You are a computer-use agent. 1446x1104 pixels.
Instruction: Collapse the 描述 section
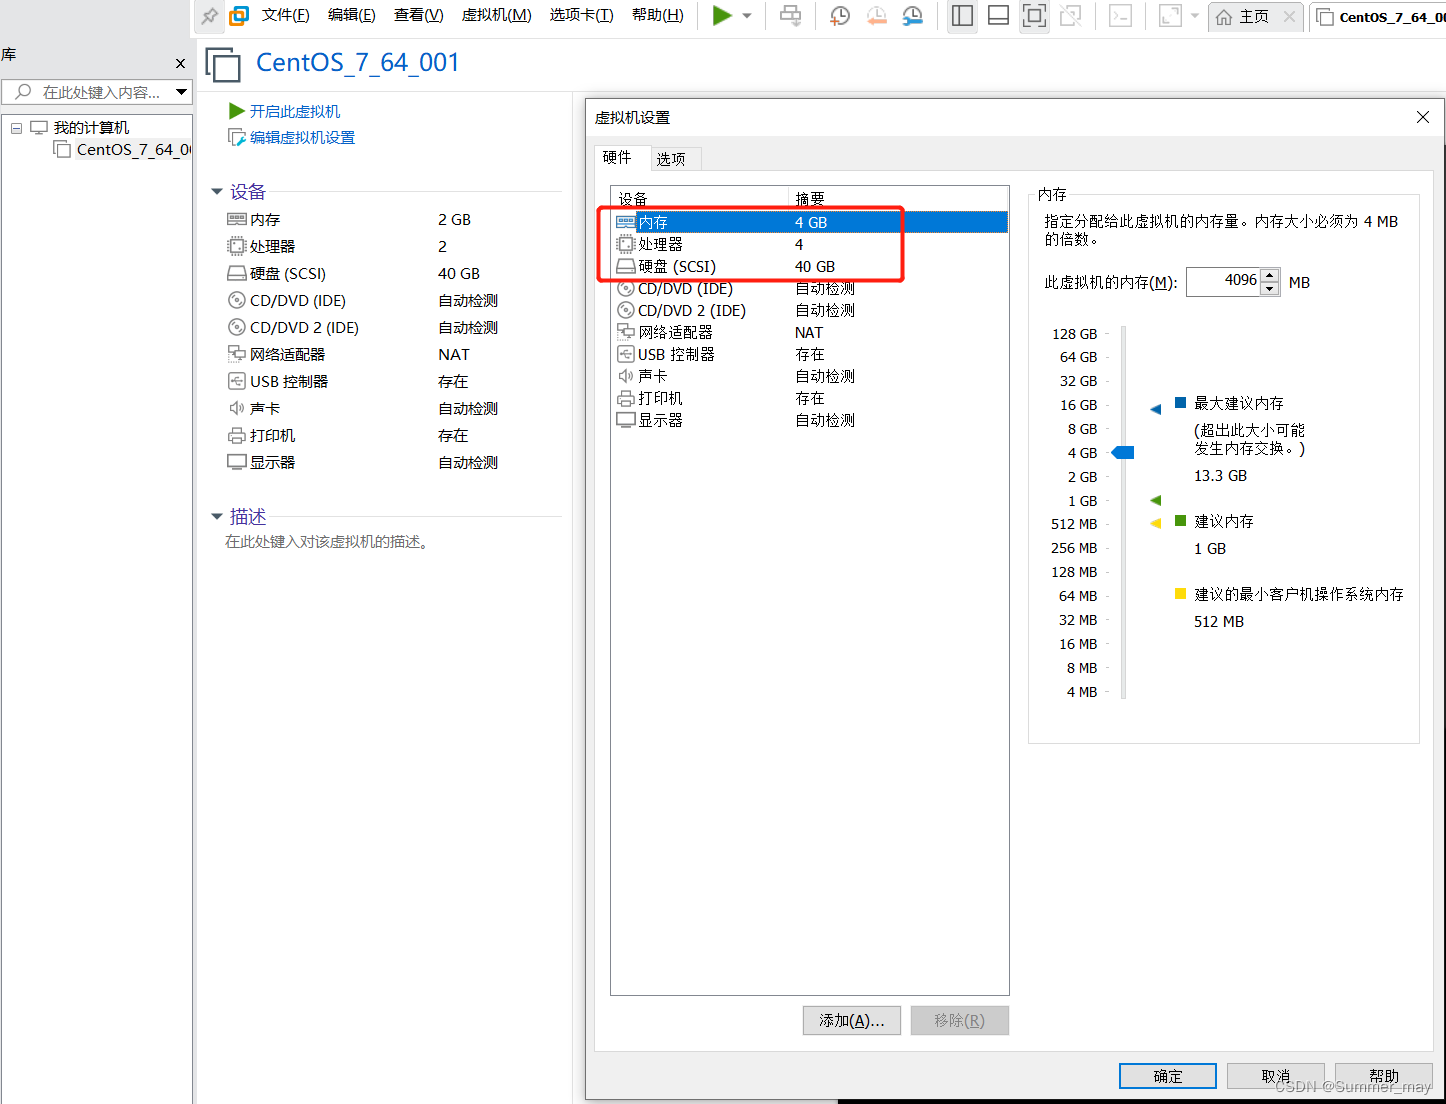point(217,517)
